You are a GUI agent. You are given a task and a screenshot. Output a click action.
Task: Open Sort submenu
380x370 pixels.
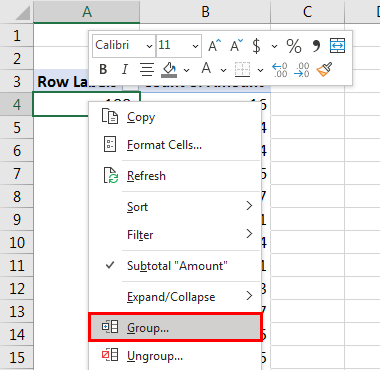[175, 207]
